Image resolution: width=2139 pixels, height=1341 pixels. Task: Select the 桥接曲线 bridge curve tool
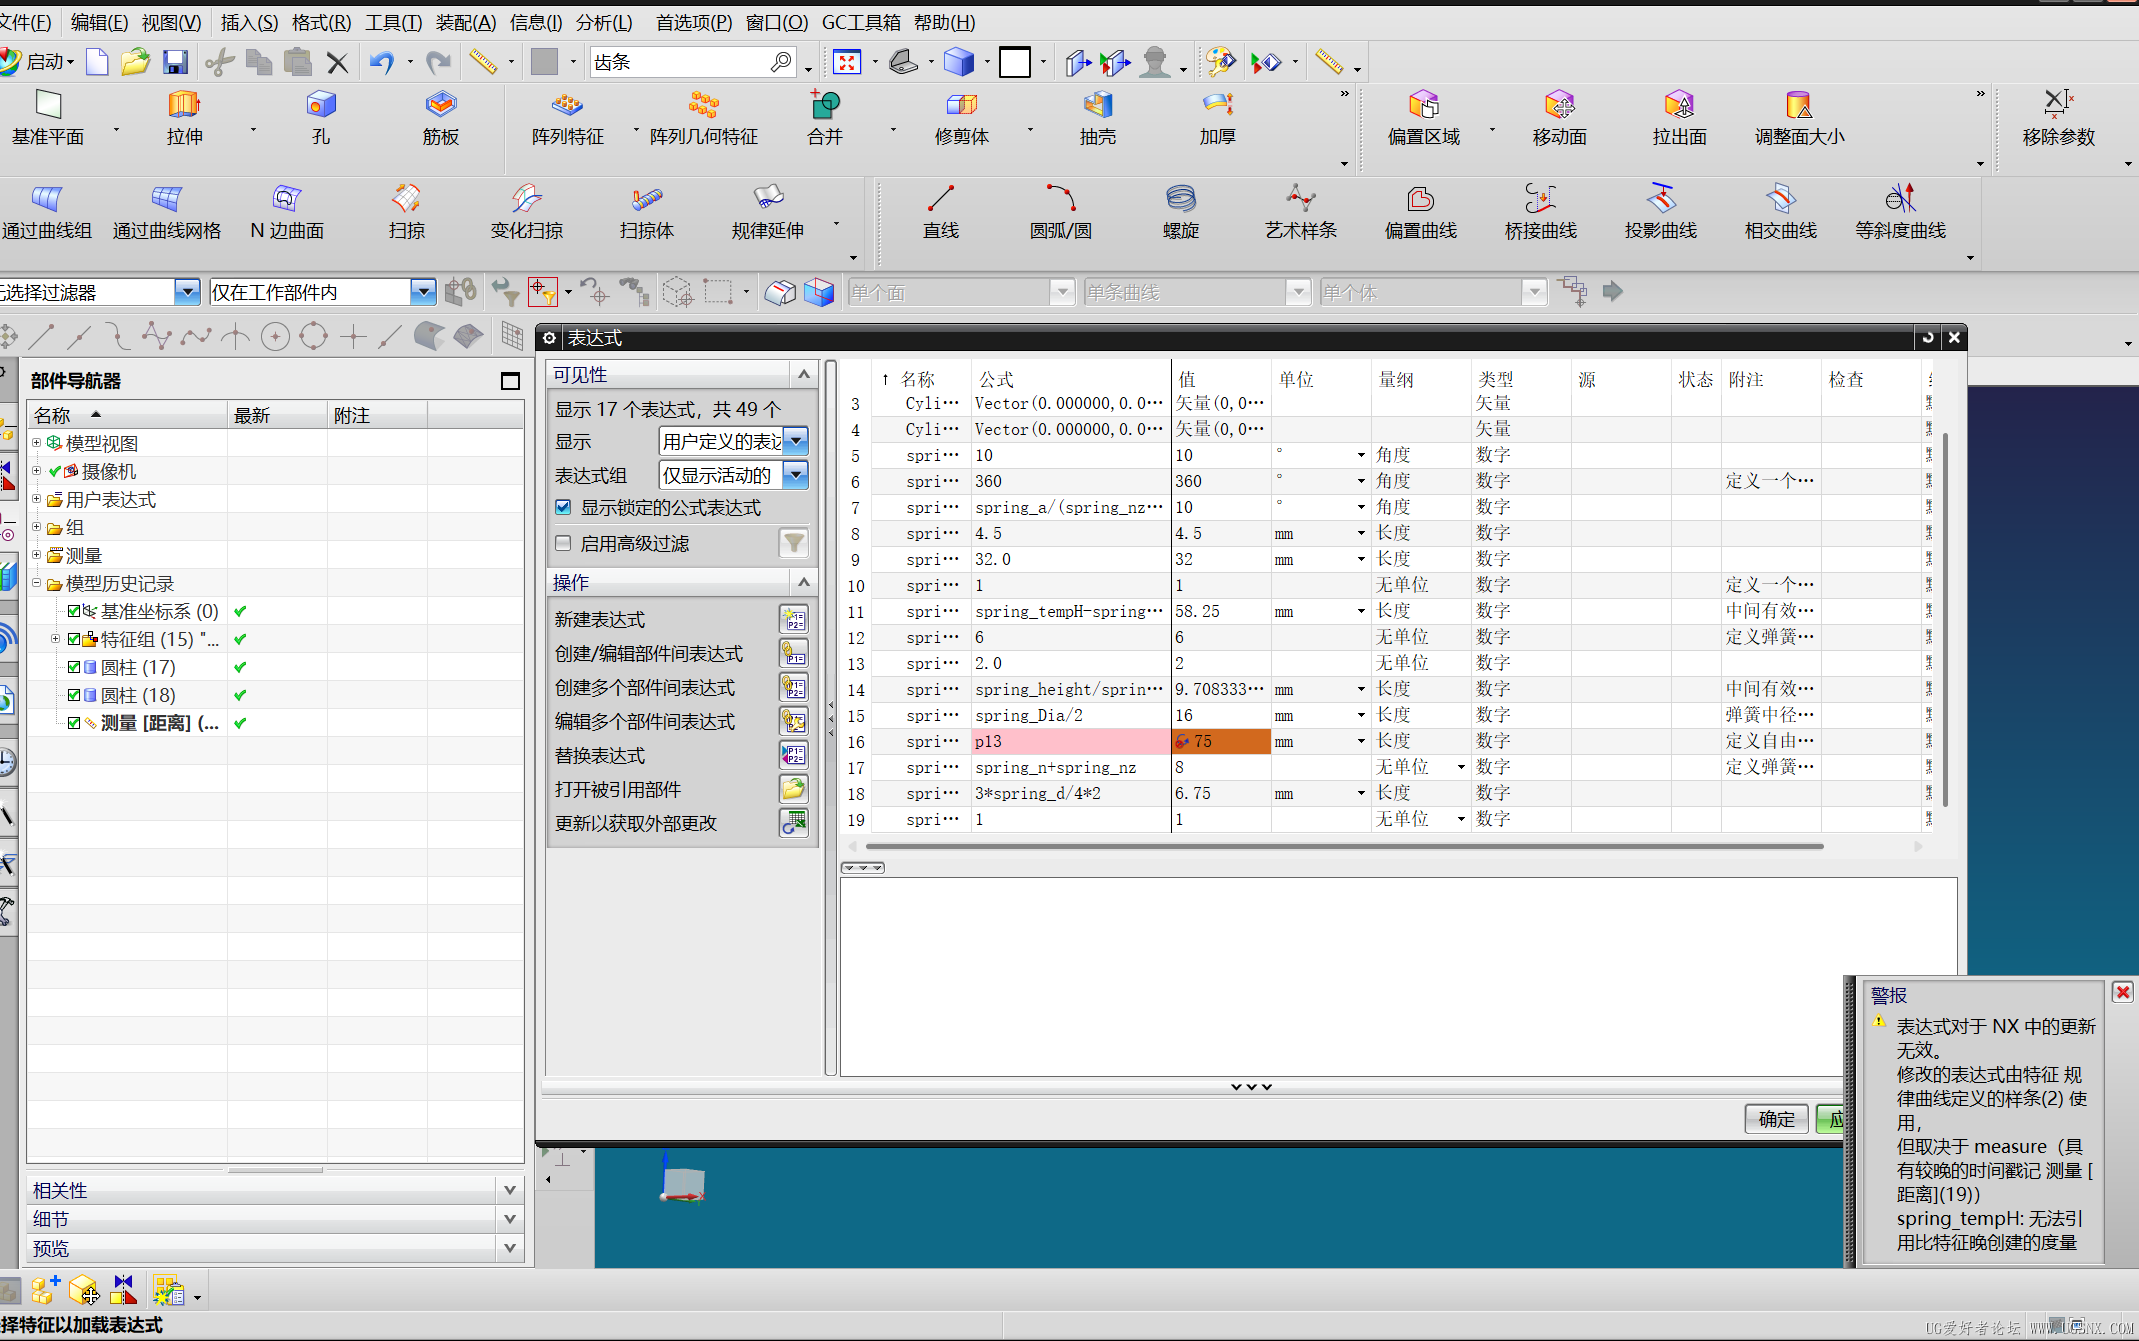pos(1540,212)
